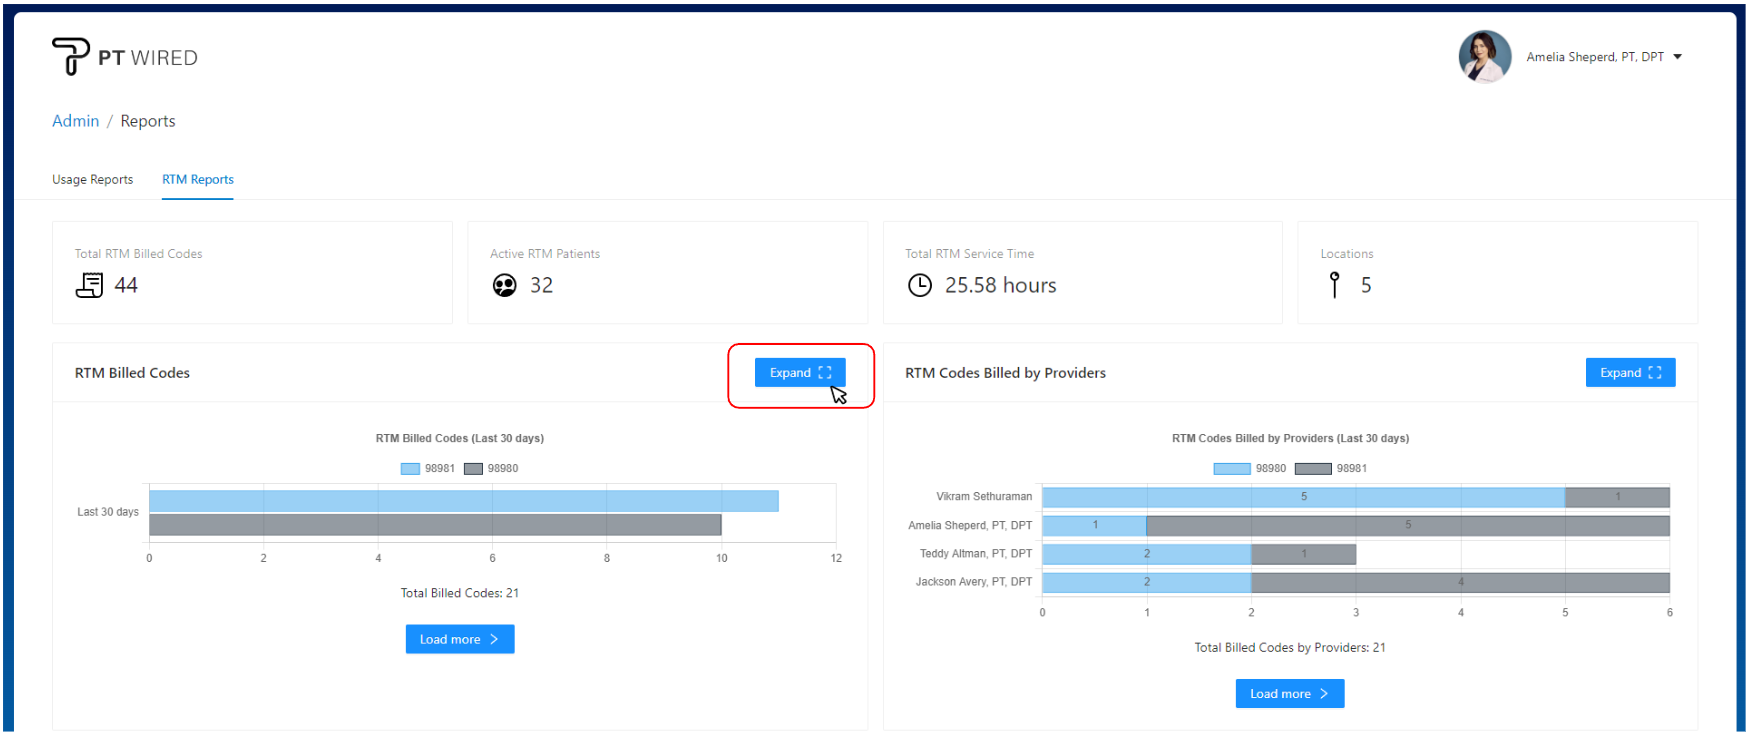Select the RTM Reports tab
Image resolution: width=1748 pixels, height=734 pixels.
(198, 180)
